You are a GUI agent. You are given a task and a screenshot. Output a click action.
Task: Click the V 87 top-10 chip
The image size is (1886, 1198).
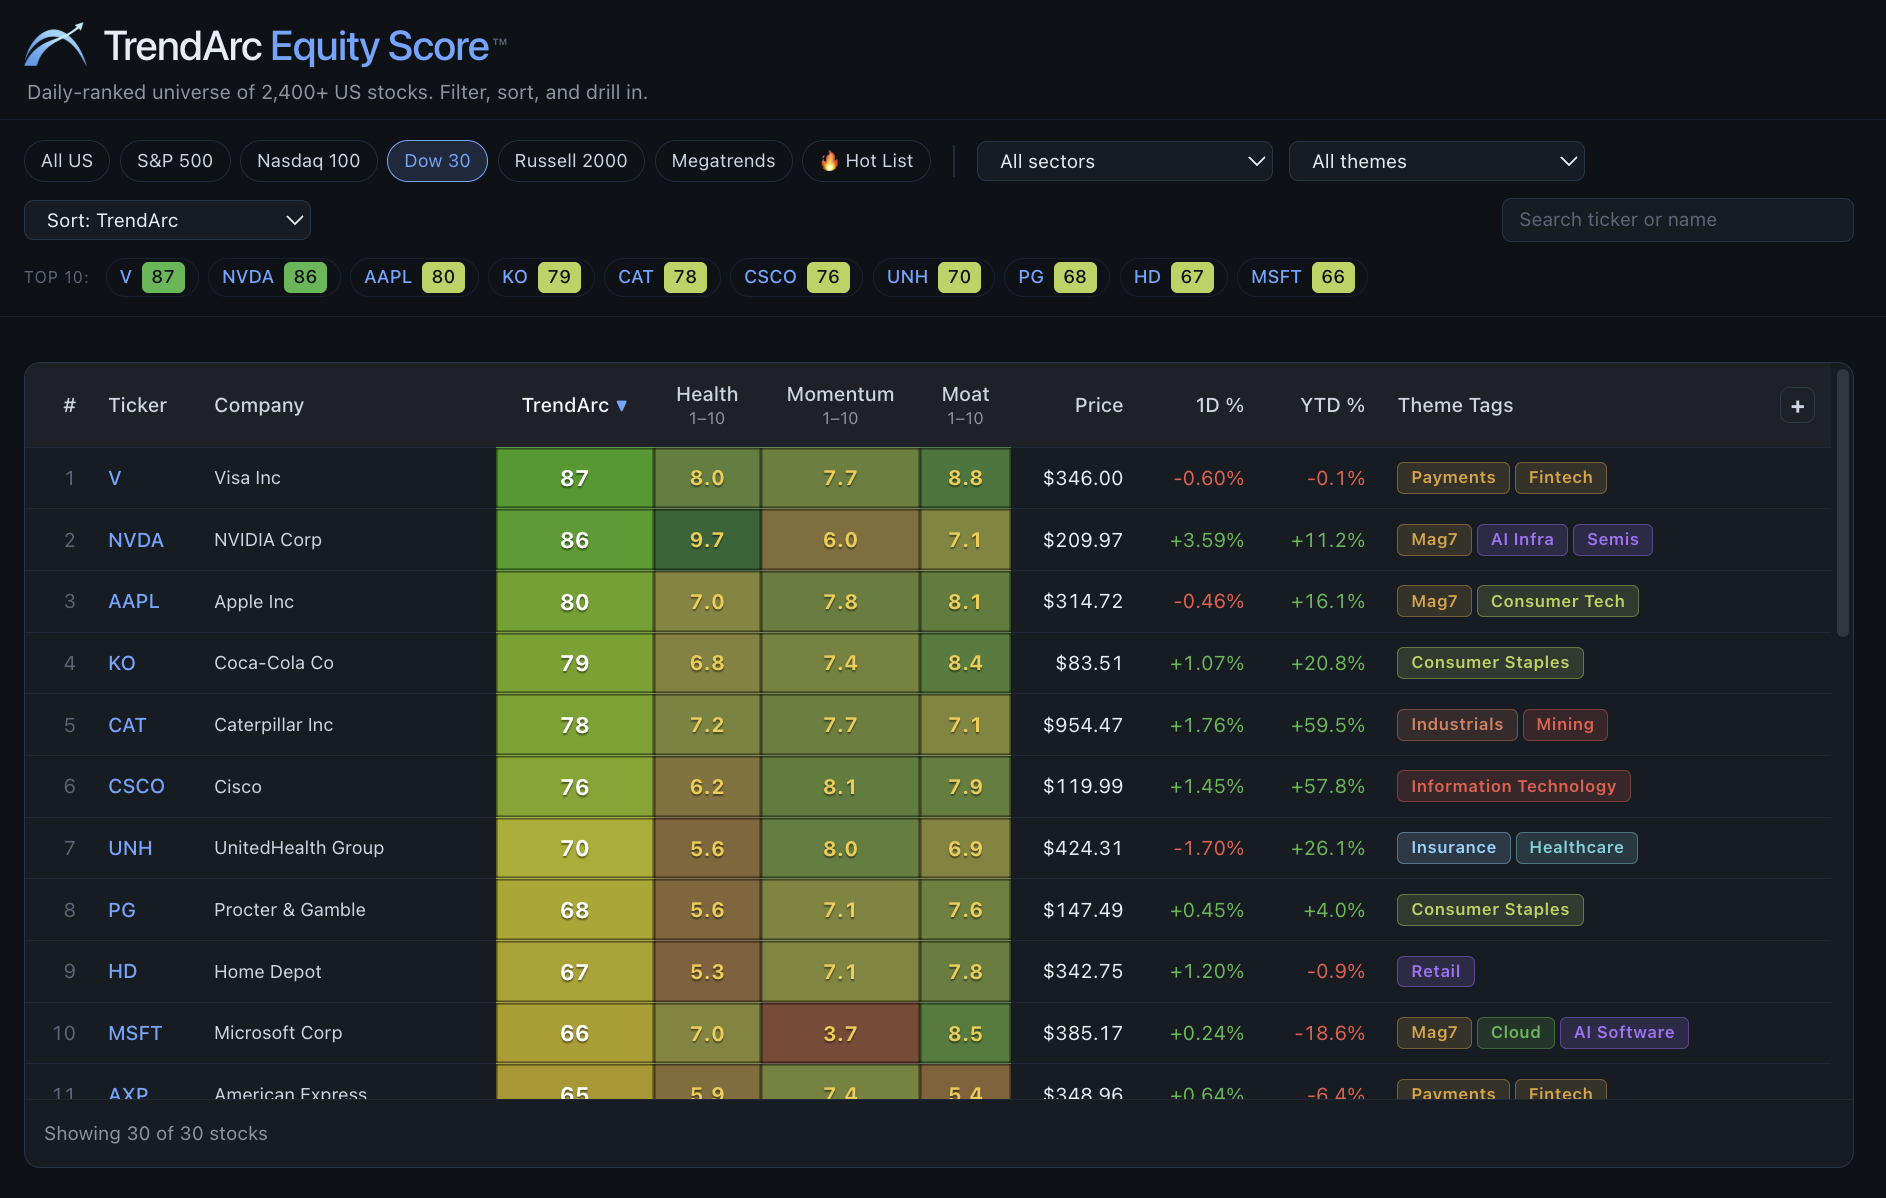[x=152, y=277]
